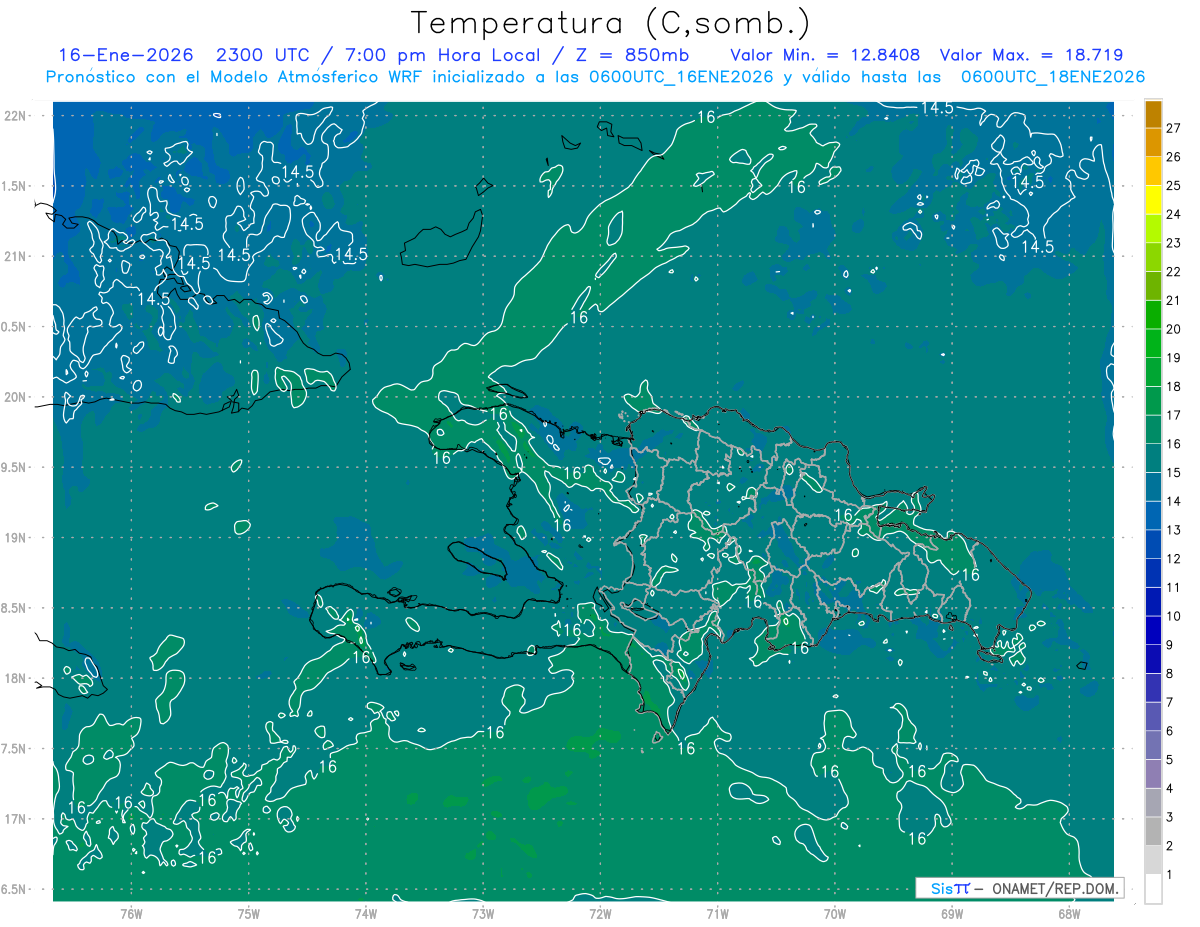Click value "10" on the color scale
The image size is (1200, 927).
coord(1174,616)
